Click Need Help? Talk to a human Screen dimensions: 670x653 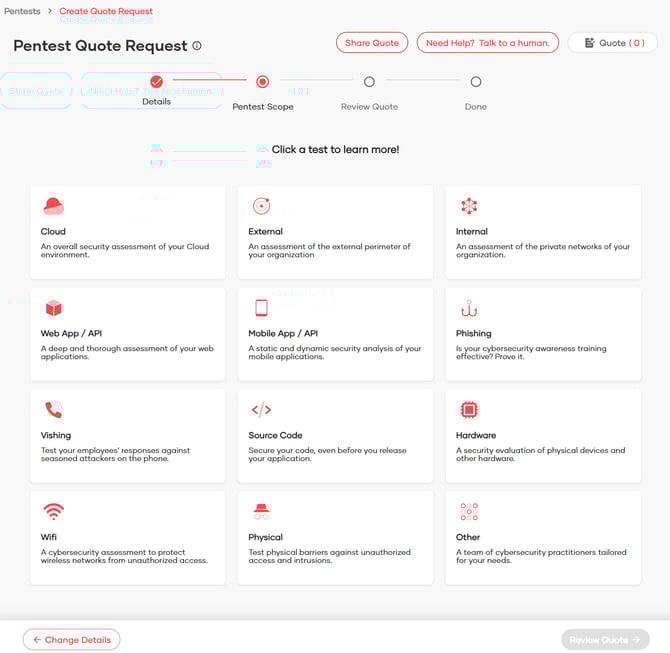coord(487,43)
